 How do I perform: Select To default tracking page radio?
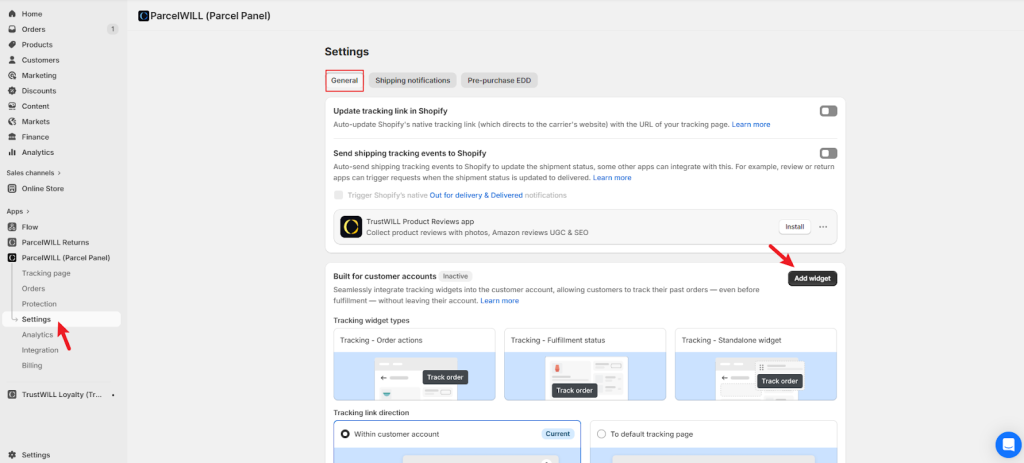coord(601,434)
